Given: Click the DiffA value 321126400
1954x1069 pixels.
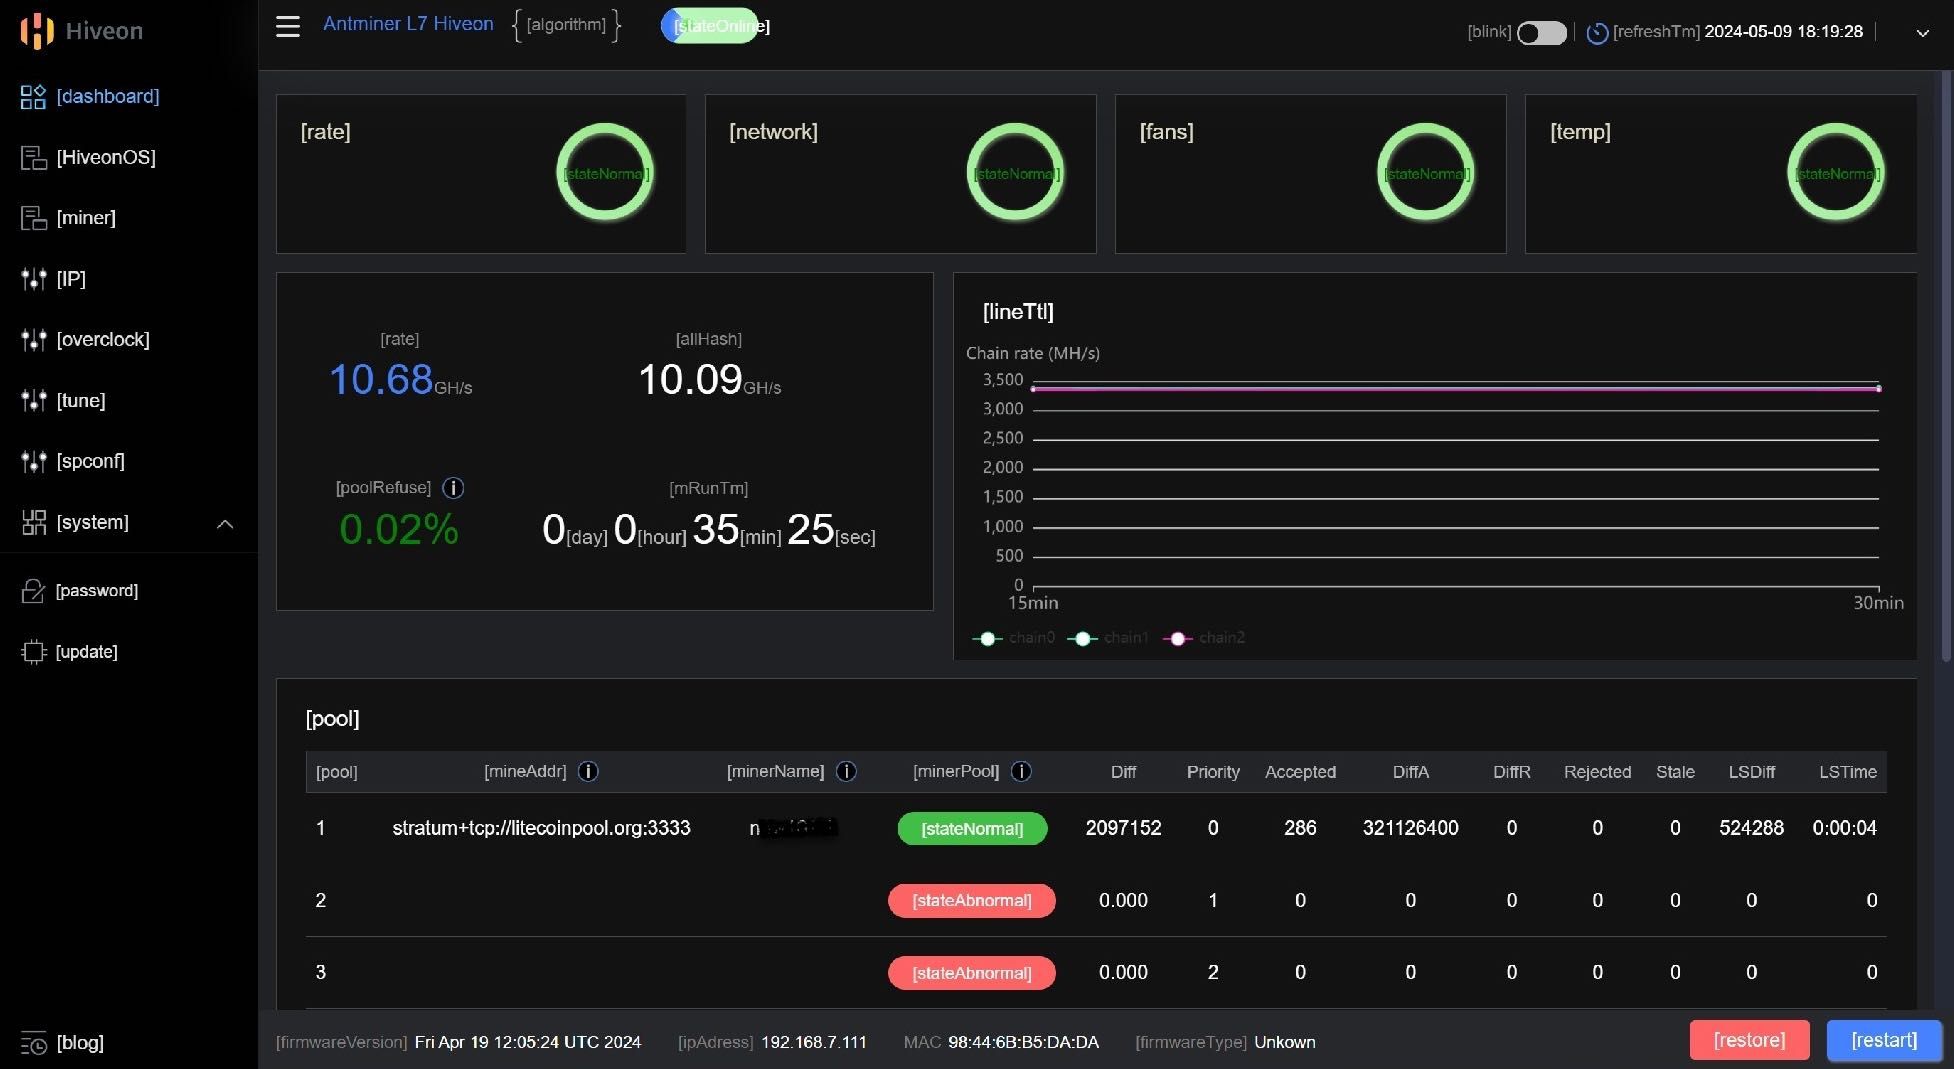Looking at the screenshot, I should [x=1410, y=828].
